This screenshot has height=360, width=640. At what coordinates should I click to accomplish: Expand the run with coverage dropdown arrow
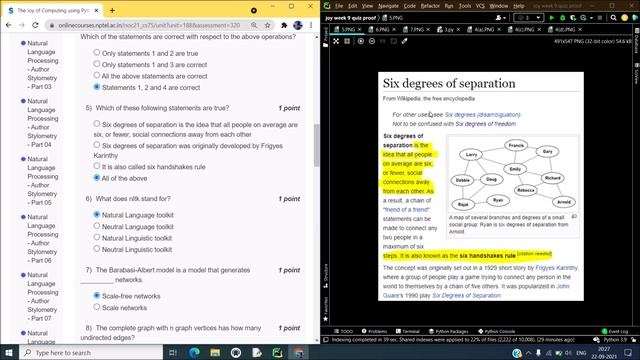point(591,18)
